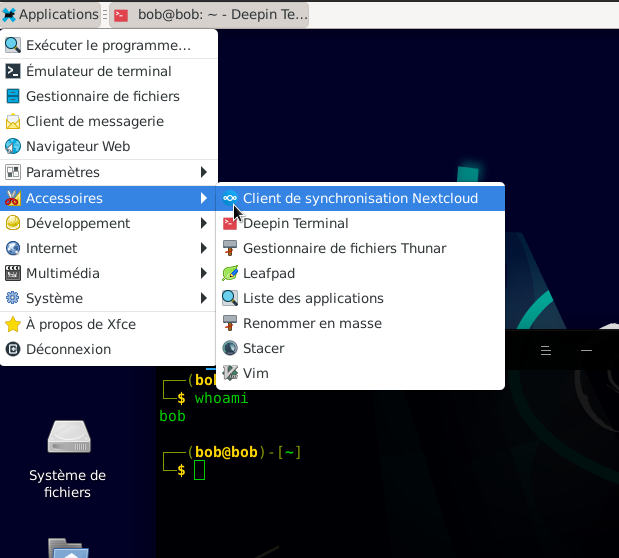619x558 pixels.
Task: Open À propos de Xfce
Action: coord(109,324)
